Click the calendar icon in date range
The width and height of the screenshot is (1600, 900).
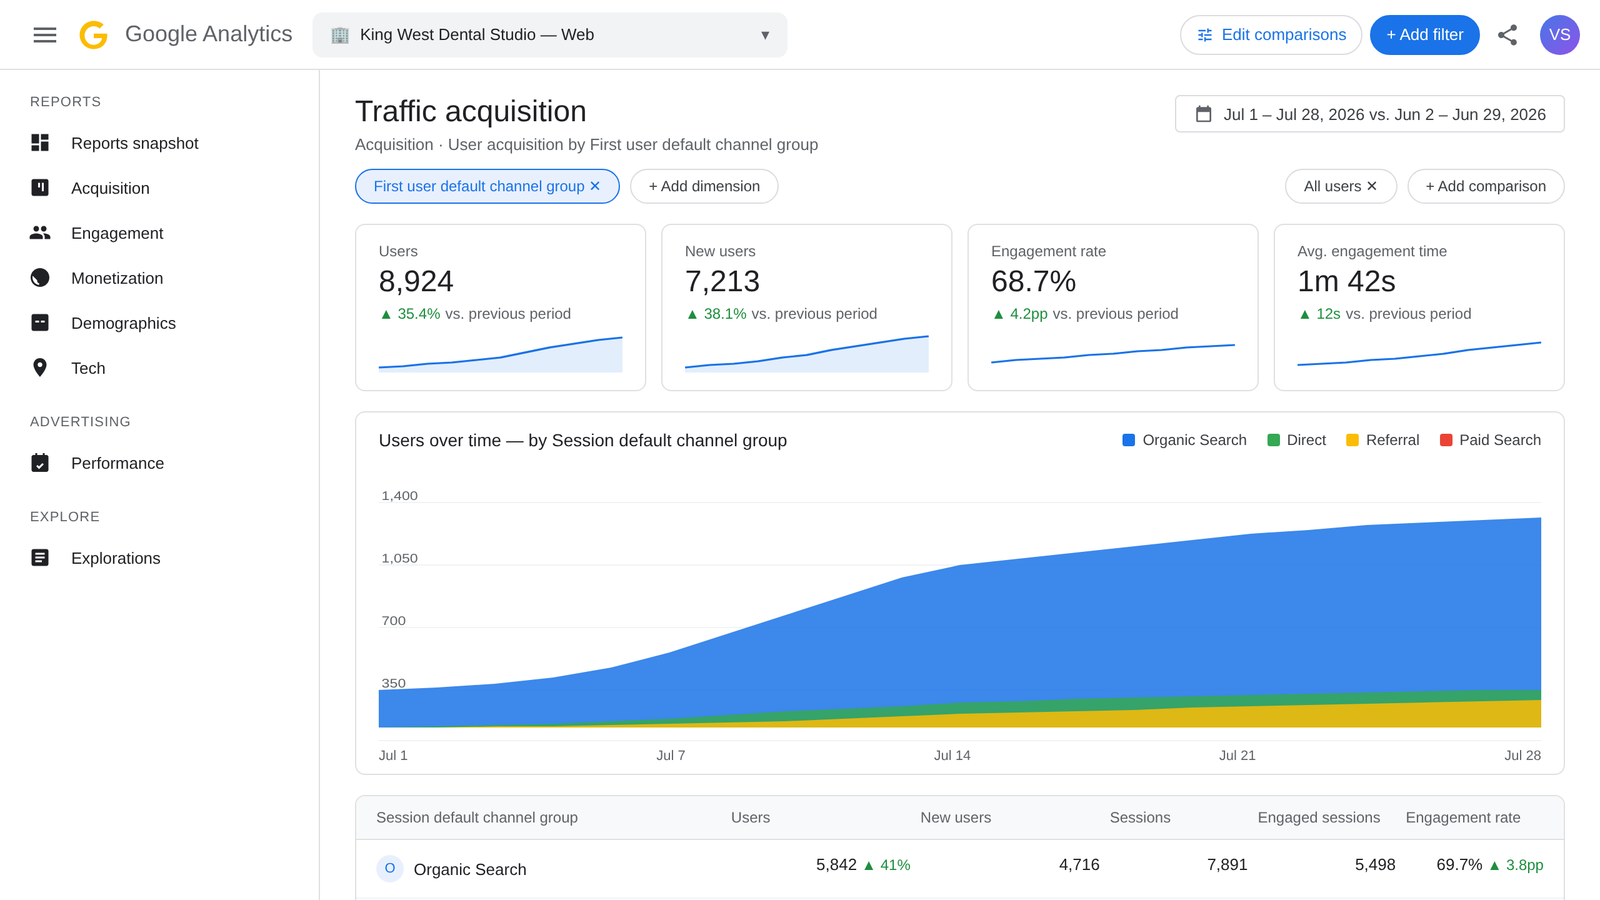point(1204,114)
